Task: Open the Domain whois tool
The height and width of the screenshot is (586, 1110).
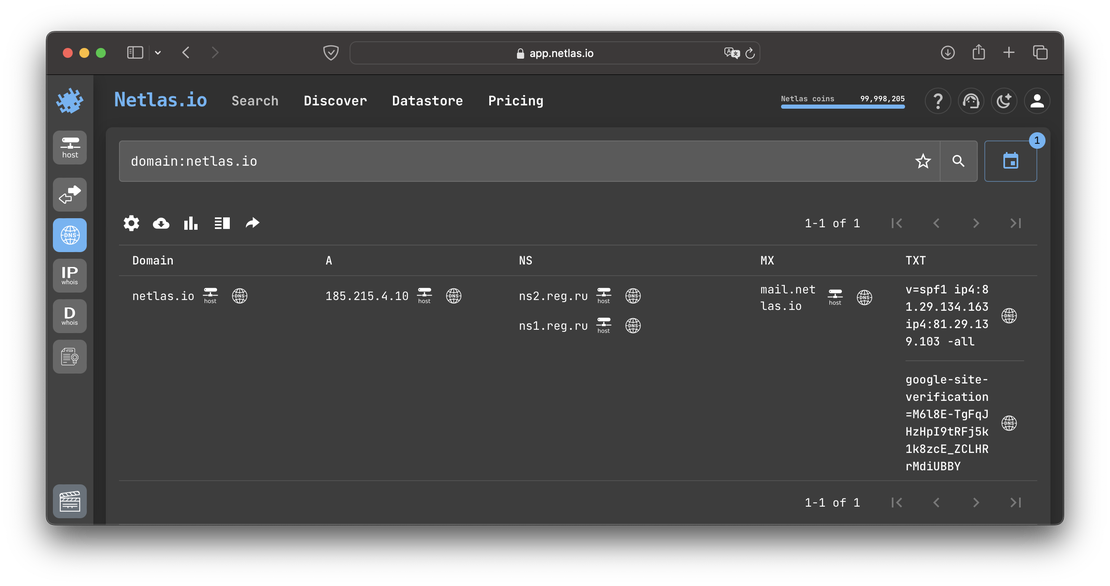Action: pyautogui.click(x=69, y=315)
